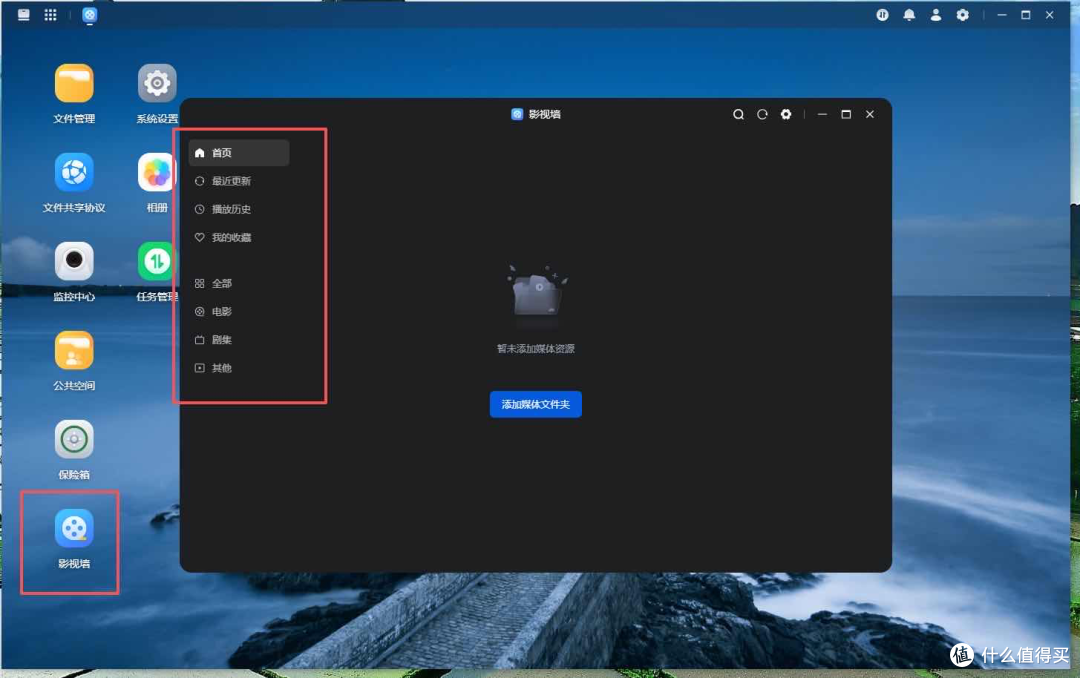This screenshot has width=1080, height=678.
Task: Click the desktop icon in top bar
Action: coord(23,14)
